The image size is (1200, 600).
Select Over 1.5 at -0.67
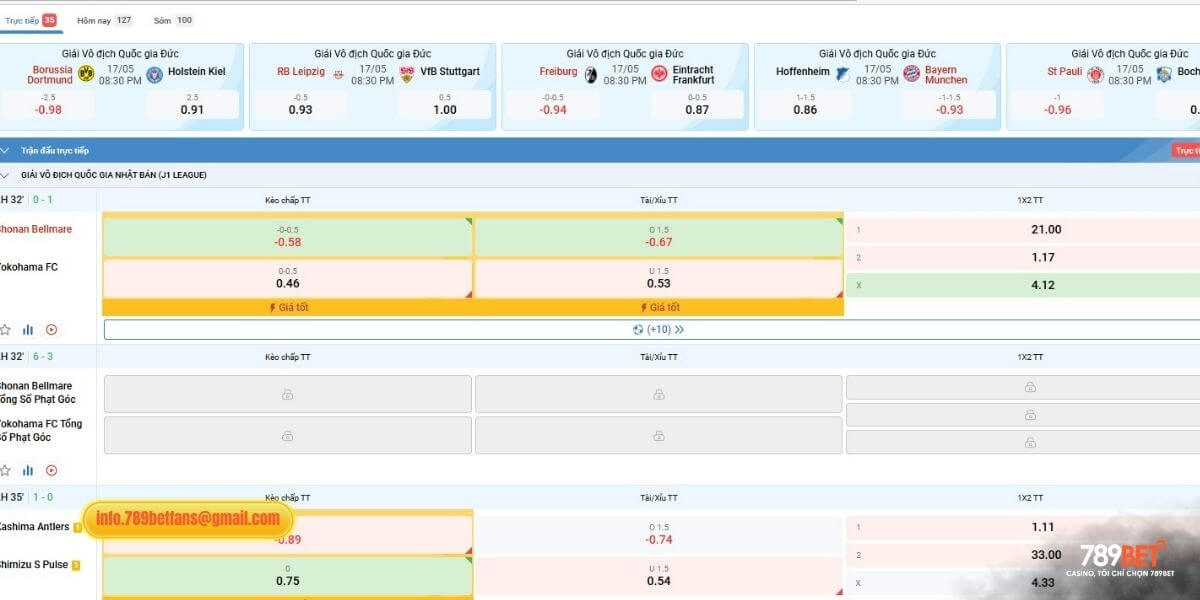(x=659, y=236)
